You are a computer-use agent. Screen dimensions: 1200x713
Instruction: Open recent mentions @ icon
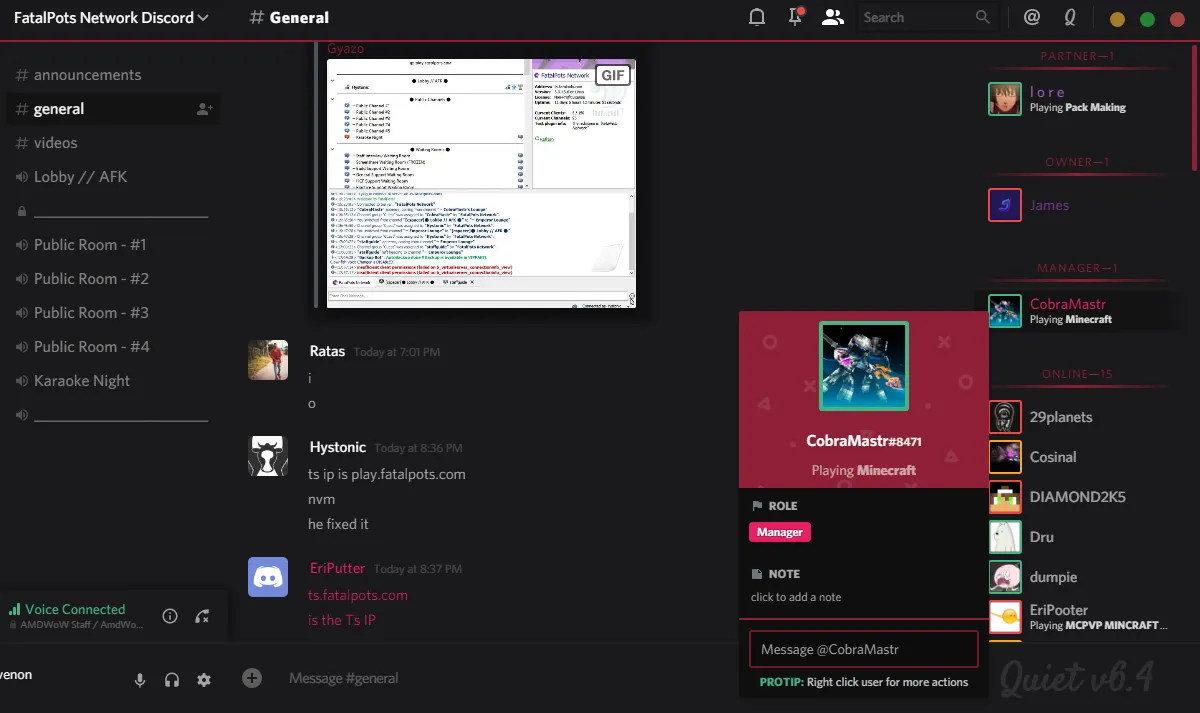coord(1032,17)
